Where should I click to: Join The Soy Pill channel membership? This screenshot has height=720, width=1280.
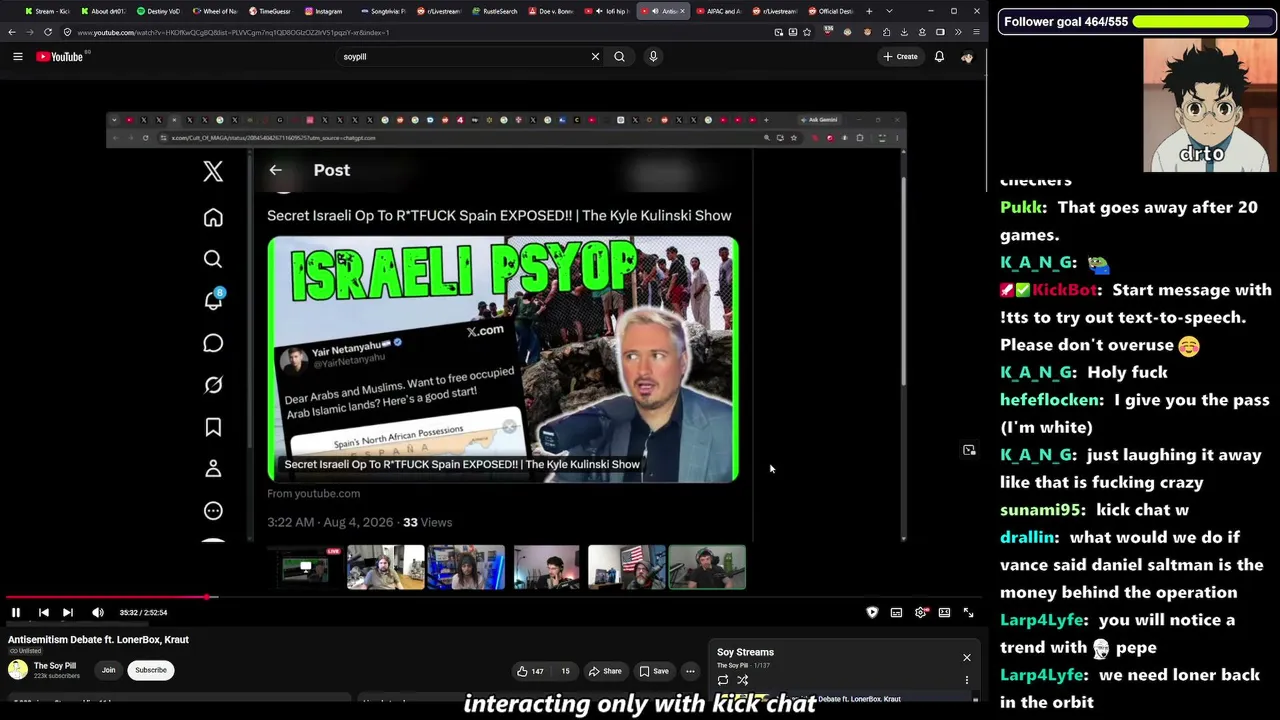coord(108,670)
